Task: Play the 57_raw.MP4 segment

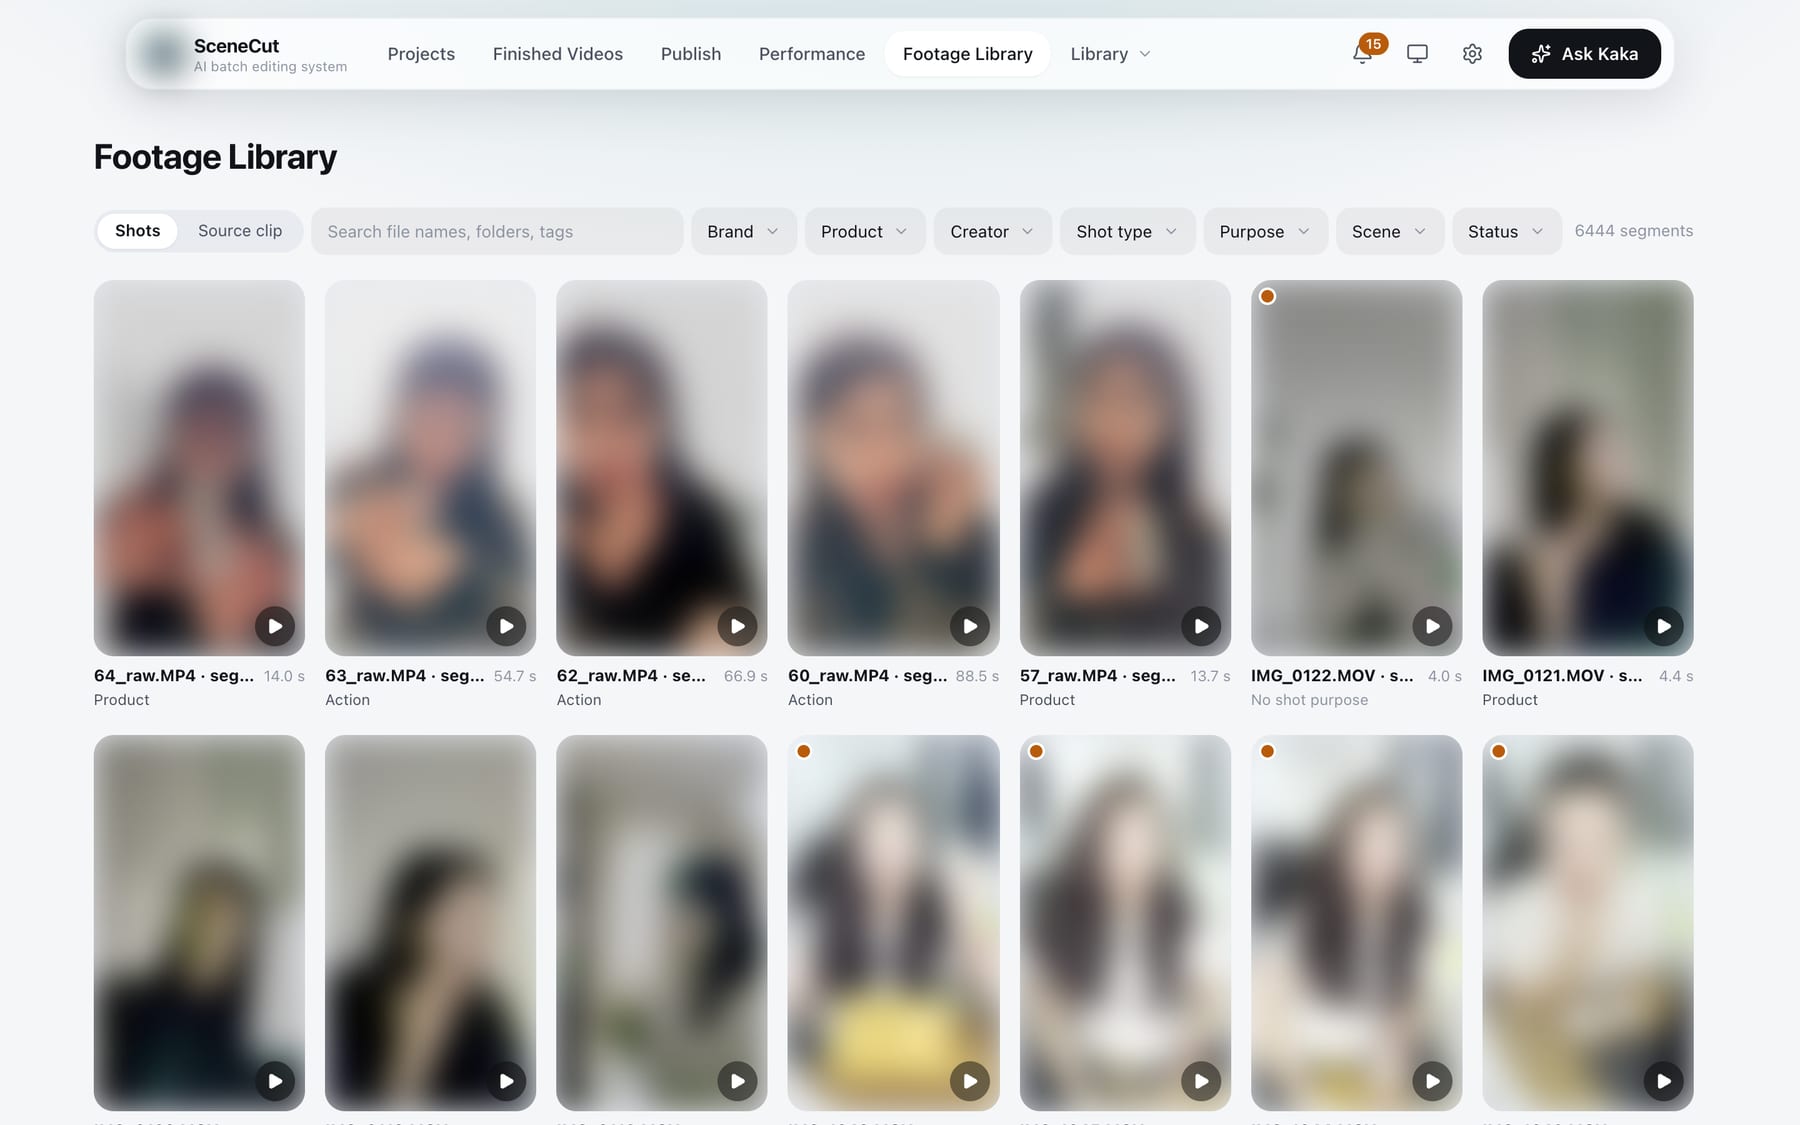Action: [x=1201, y=626]
